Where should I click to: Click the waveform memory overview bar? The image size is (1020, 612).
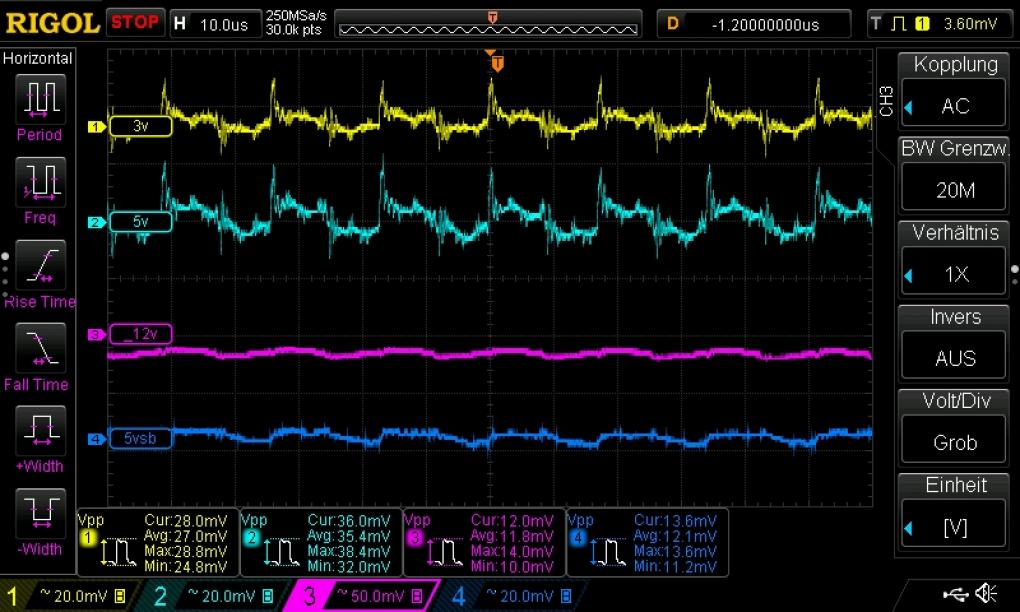point(489,24)
